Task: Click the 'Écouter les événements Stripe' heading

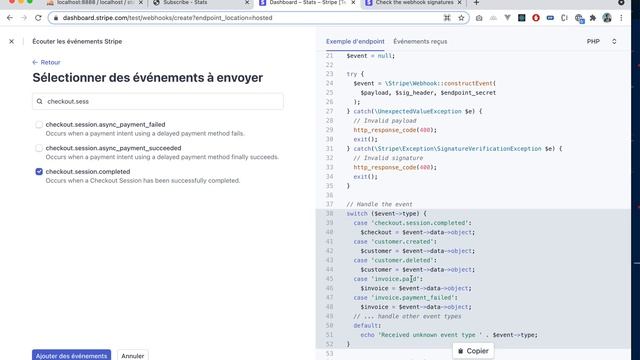Action: pos(77,42)
